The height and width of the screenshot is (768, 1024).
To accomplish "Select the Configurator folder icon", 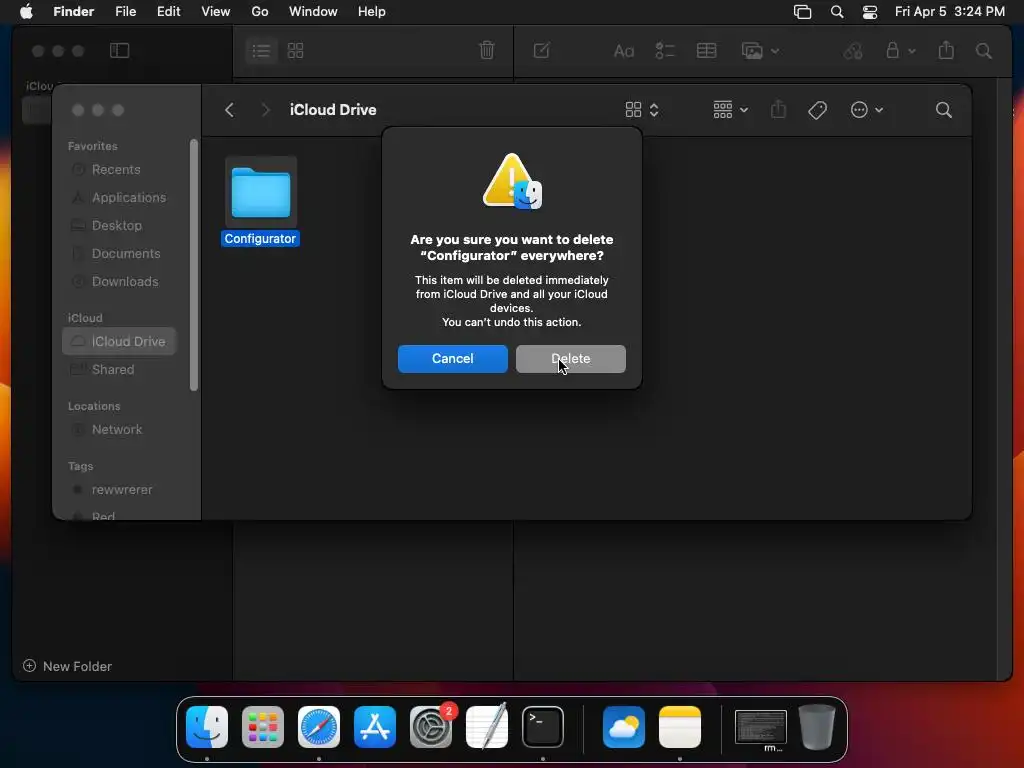I will (x=261, y=192).
